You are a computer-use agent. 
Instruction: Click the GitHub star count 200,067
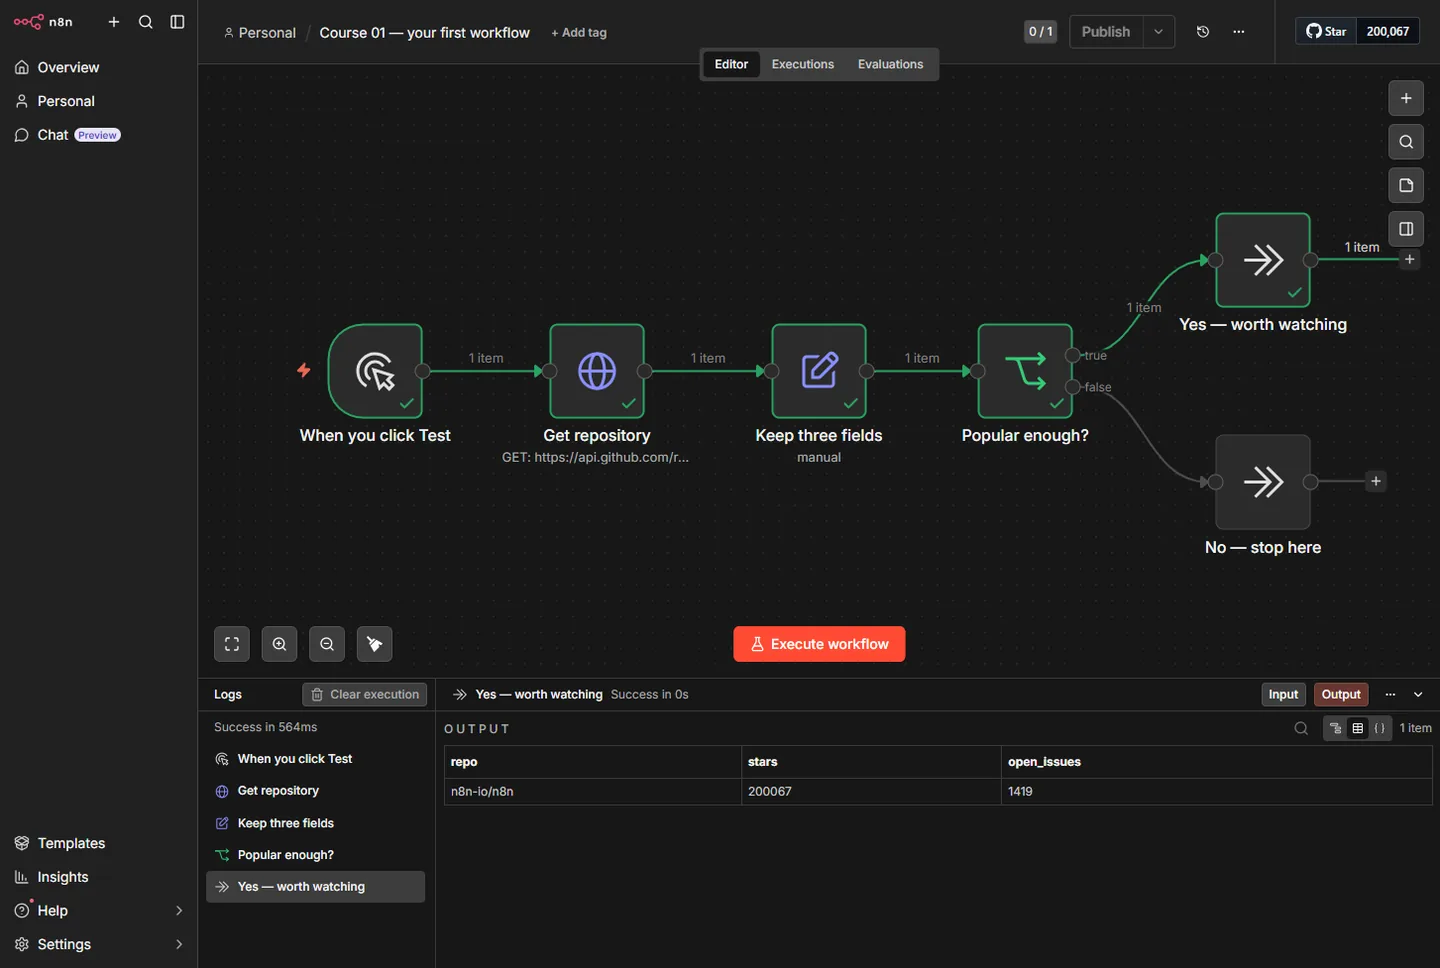pos(1388,32)
